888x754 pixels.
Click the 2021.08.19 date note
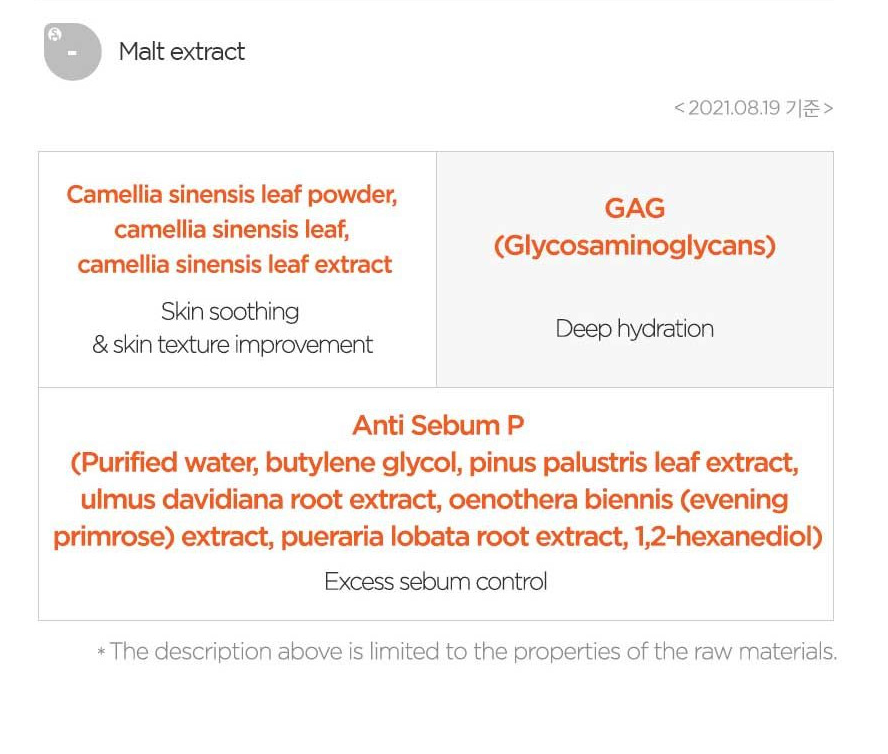click(753, 108)
